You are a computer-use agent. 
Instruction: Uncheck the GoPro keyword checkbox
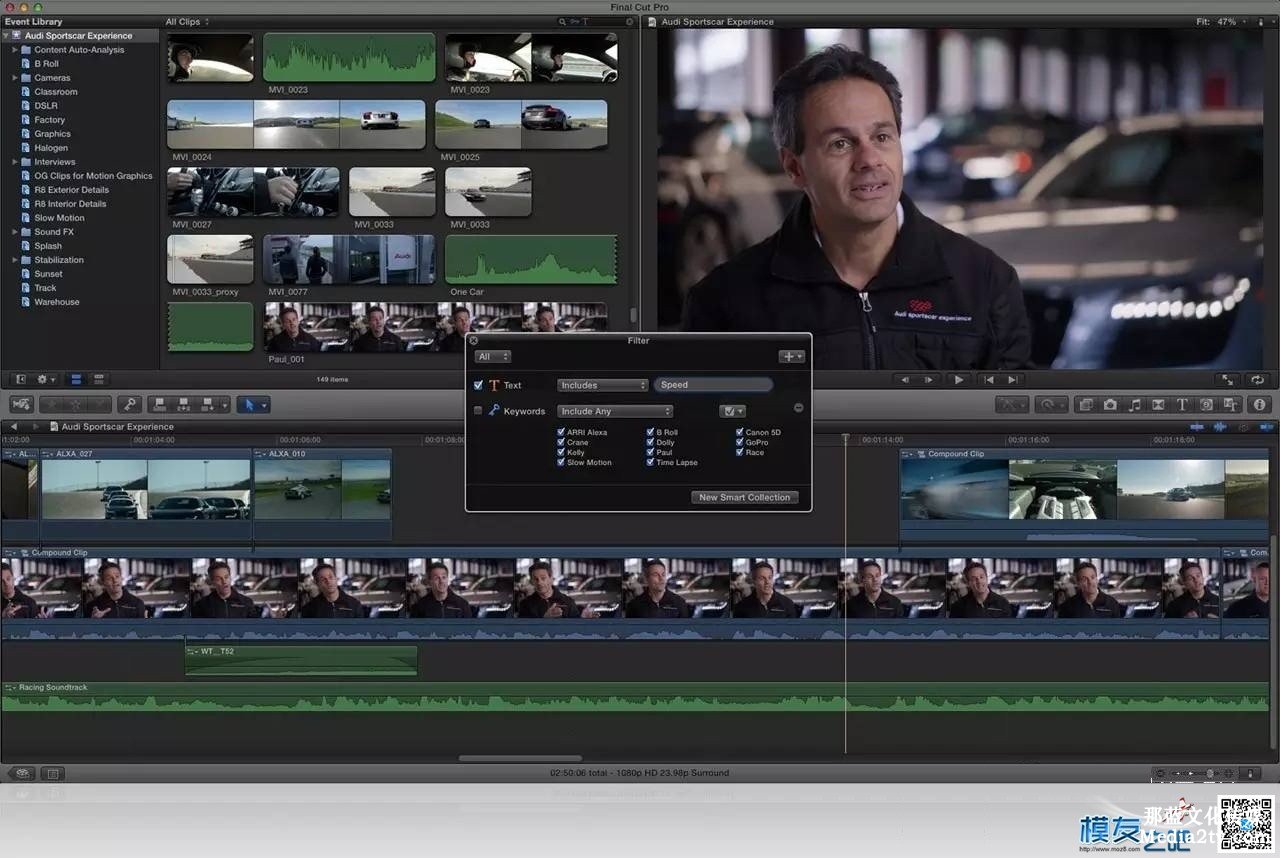click(740, 442)
